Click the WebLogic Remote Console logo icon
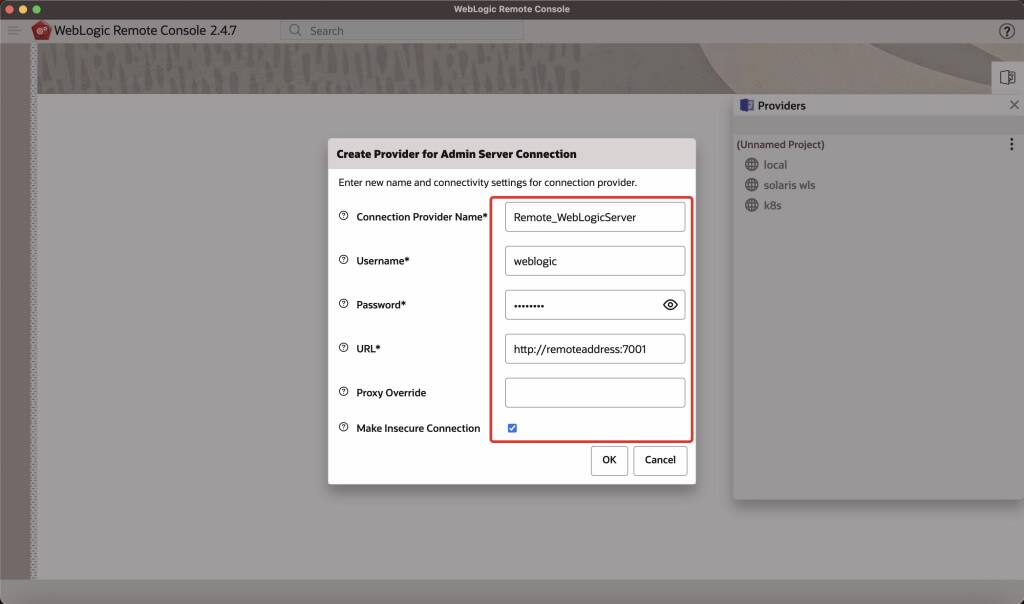The height and width of the screenshot is (604, 1024). pyautogui.click(x=41, y=30)
